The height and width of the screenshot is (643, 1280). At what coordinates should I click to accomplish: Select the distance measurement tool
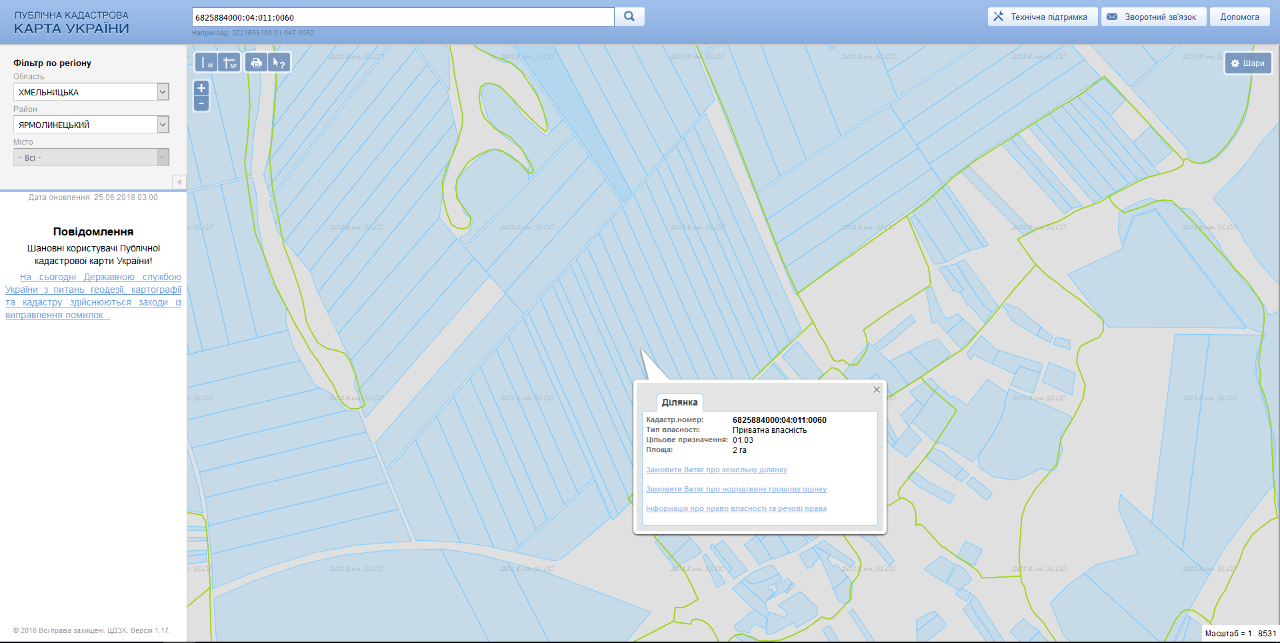coord(206,63)
